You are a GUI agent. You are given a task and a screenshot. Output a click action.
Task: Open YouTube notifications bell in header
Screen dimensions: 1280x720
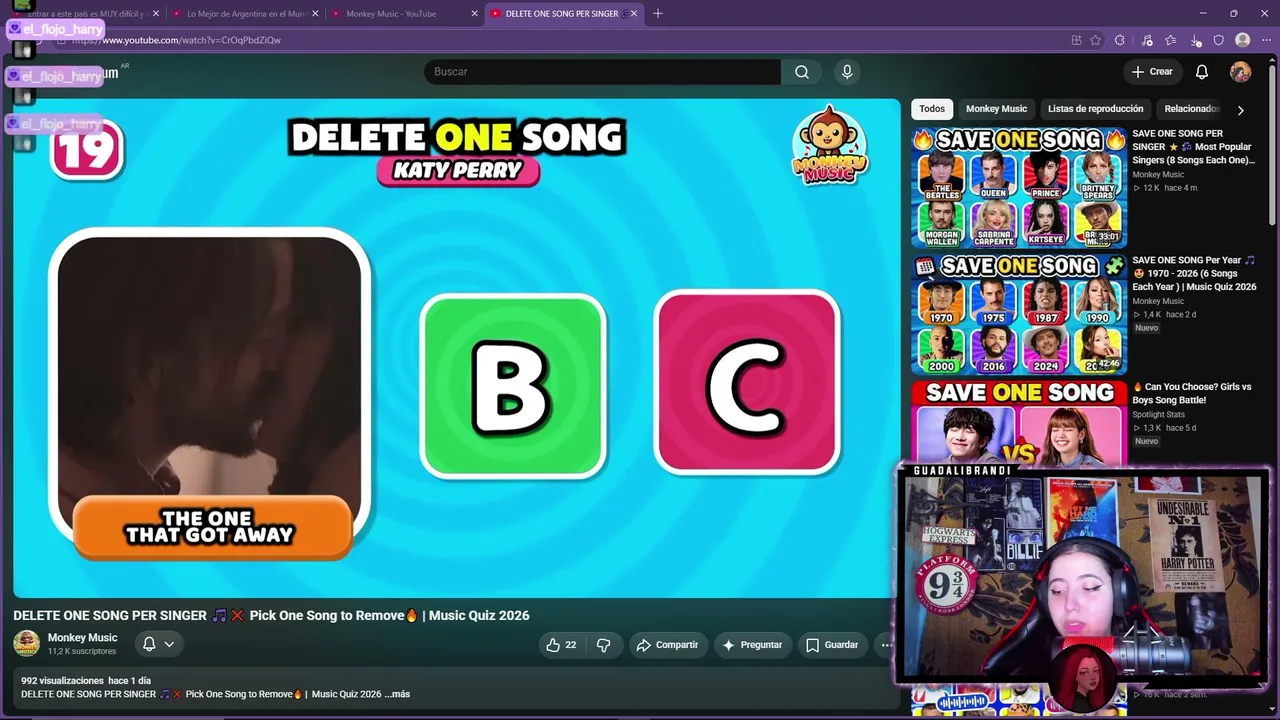tap(1202, 72)
